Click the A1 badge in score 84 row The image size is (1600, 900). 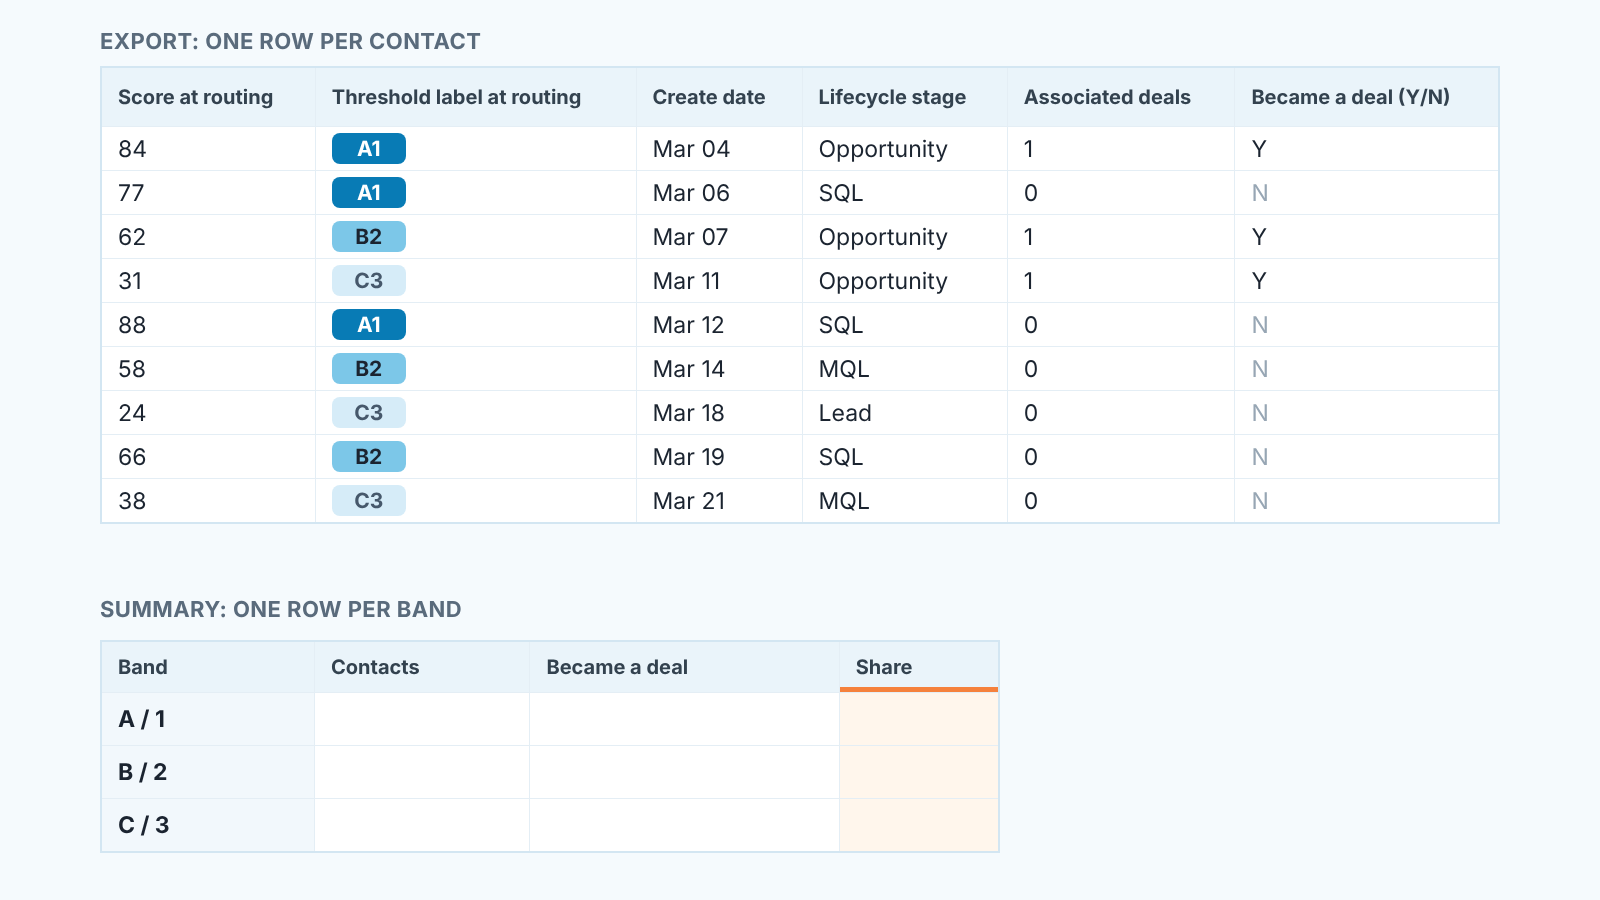369,149
